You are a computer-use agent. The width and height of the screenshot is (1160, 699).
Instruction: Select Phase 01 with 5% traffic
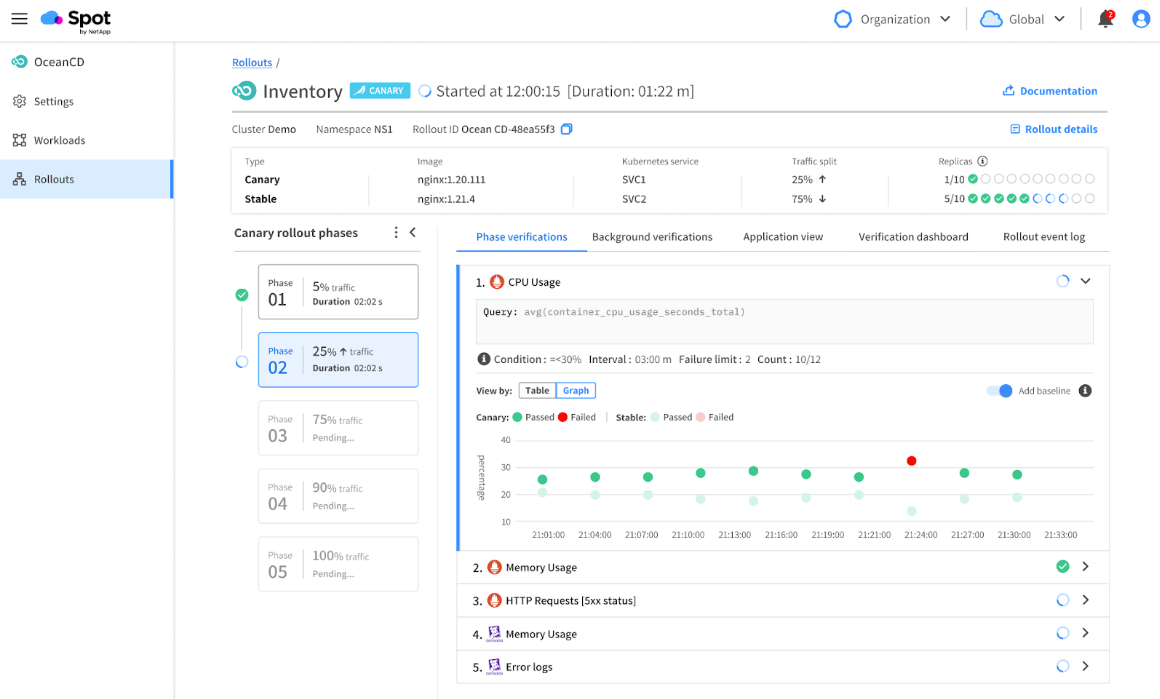pyautogui.click(x=338, y=292)
